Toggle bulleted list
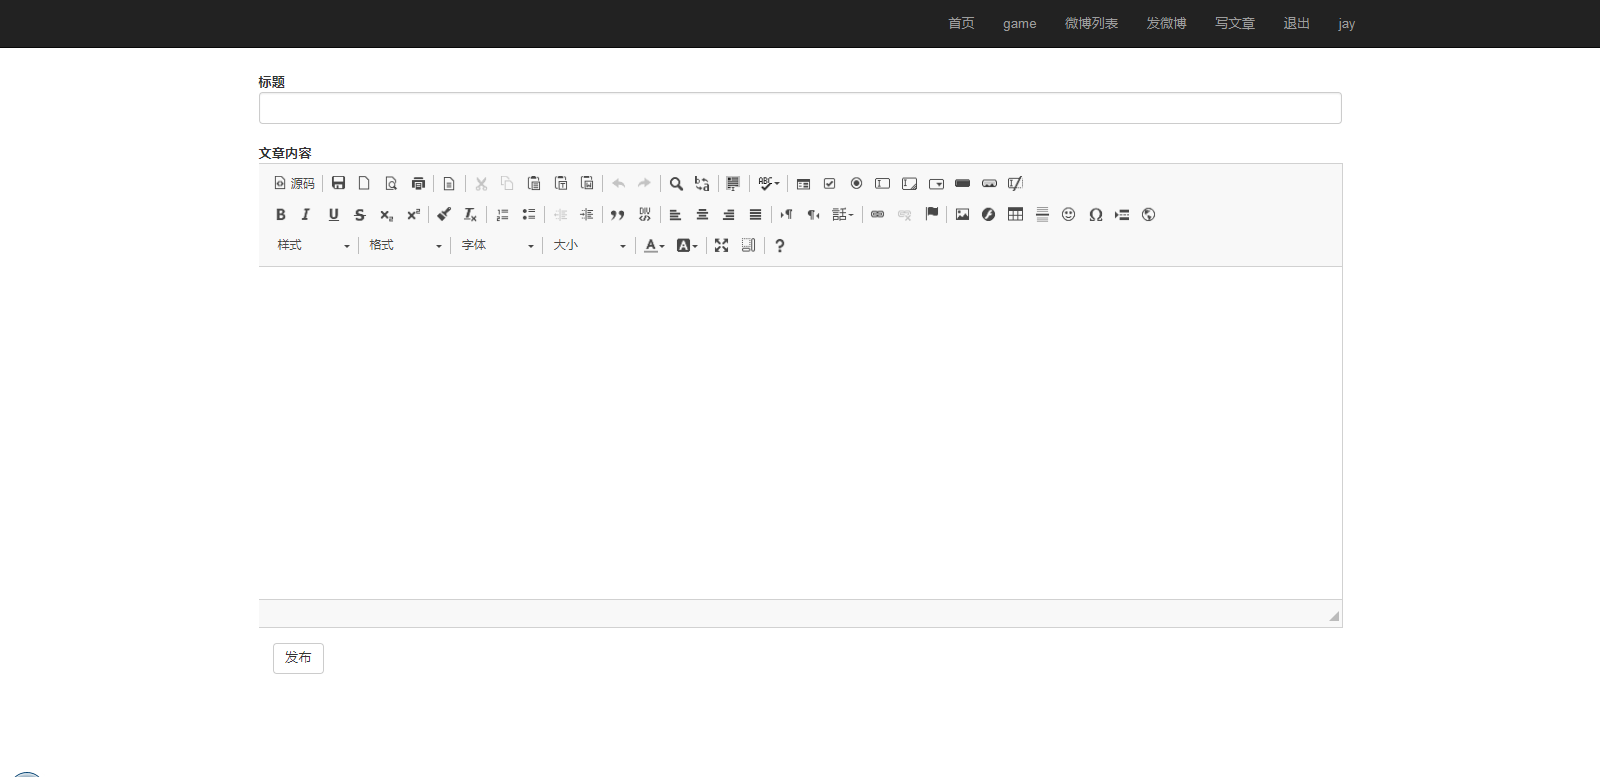The image size is (1600, 777). [528, 215]
